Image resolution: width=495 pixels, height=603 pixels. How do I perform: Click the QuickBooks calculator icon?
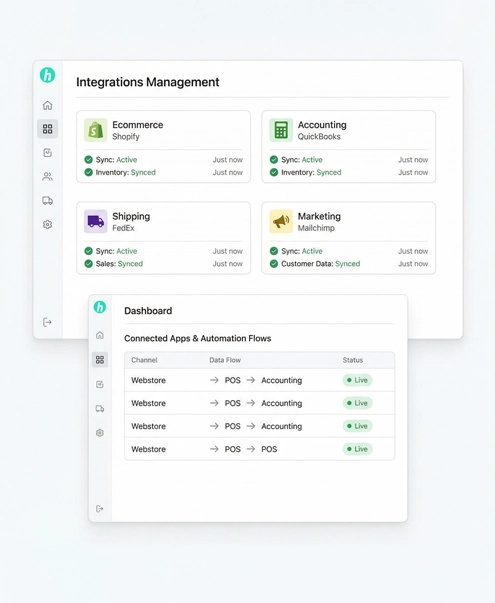281,130
